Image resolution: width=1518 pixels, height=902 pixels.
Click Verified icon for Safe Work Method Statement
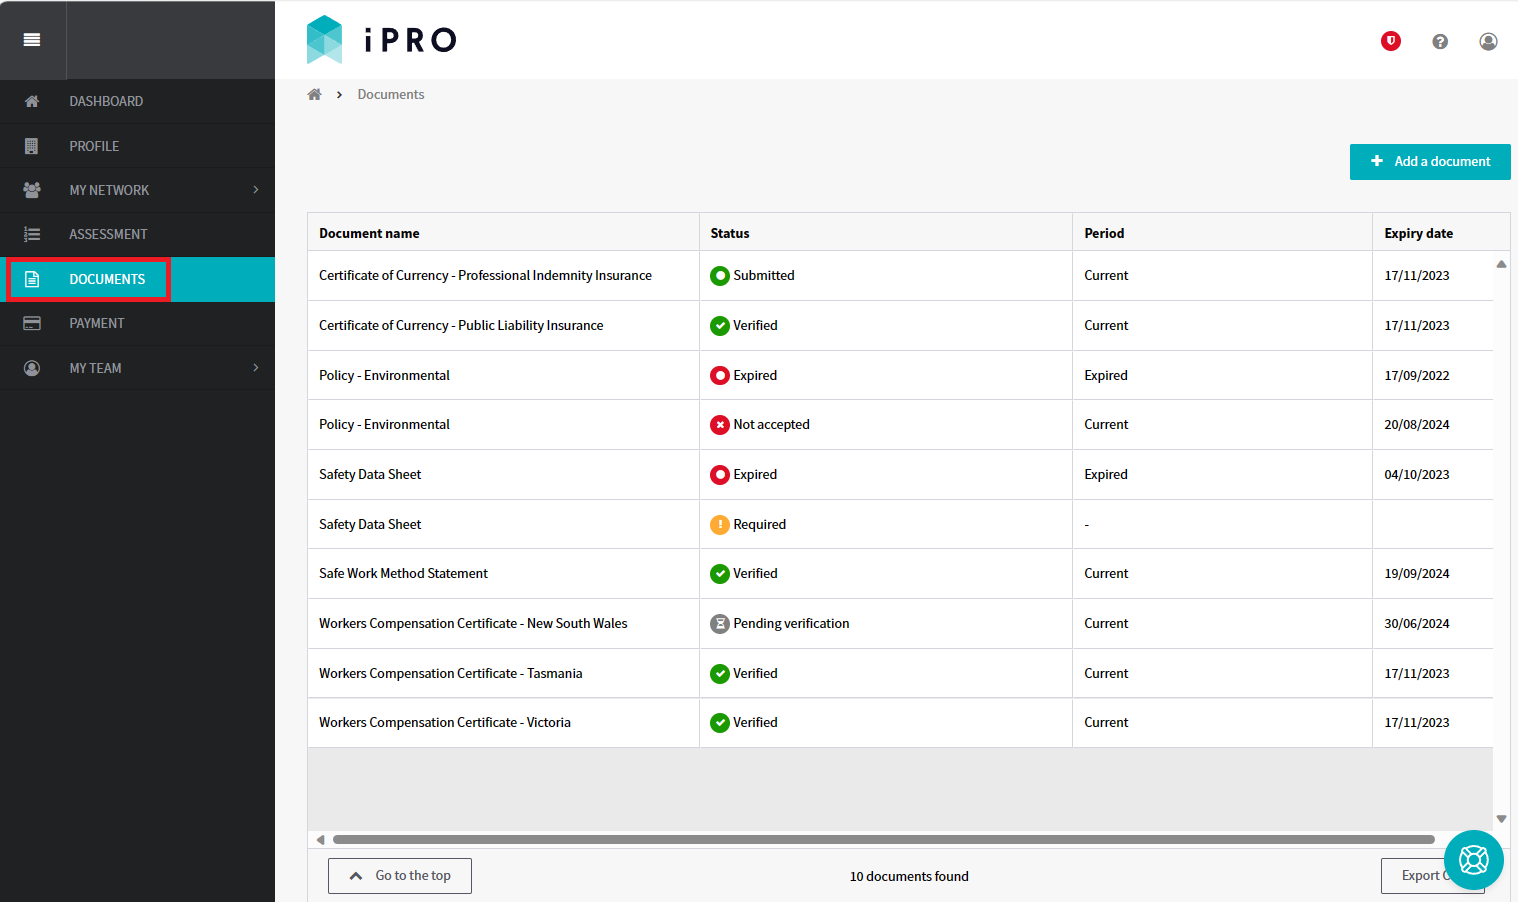(720, 574)
